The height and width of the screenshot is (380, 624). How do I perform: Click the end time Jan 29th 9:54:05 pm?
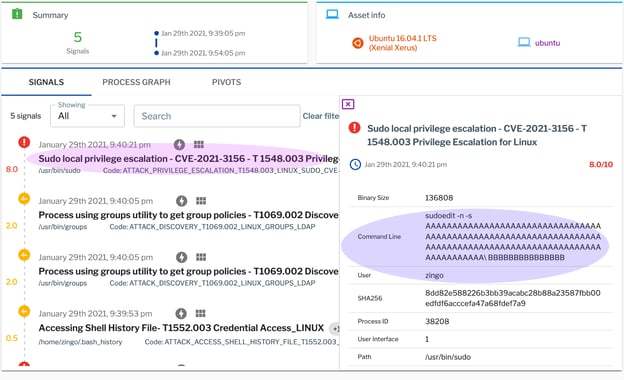pos(203,53)
